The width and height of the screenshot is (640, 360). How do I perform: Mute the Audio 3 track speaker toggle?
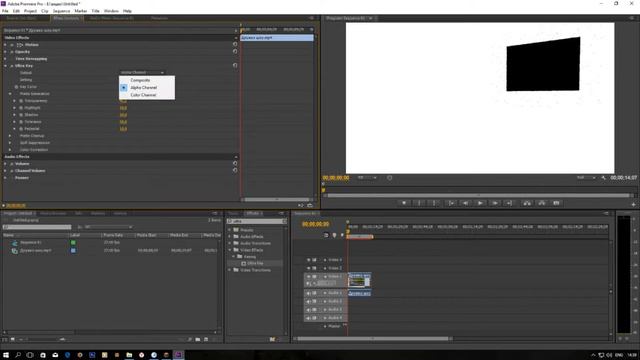(x=309, y=309)
